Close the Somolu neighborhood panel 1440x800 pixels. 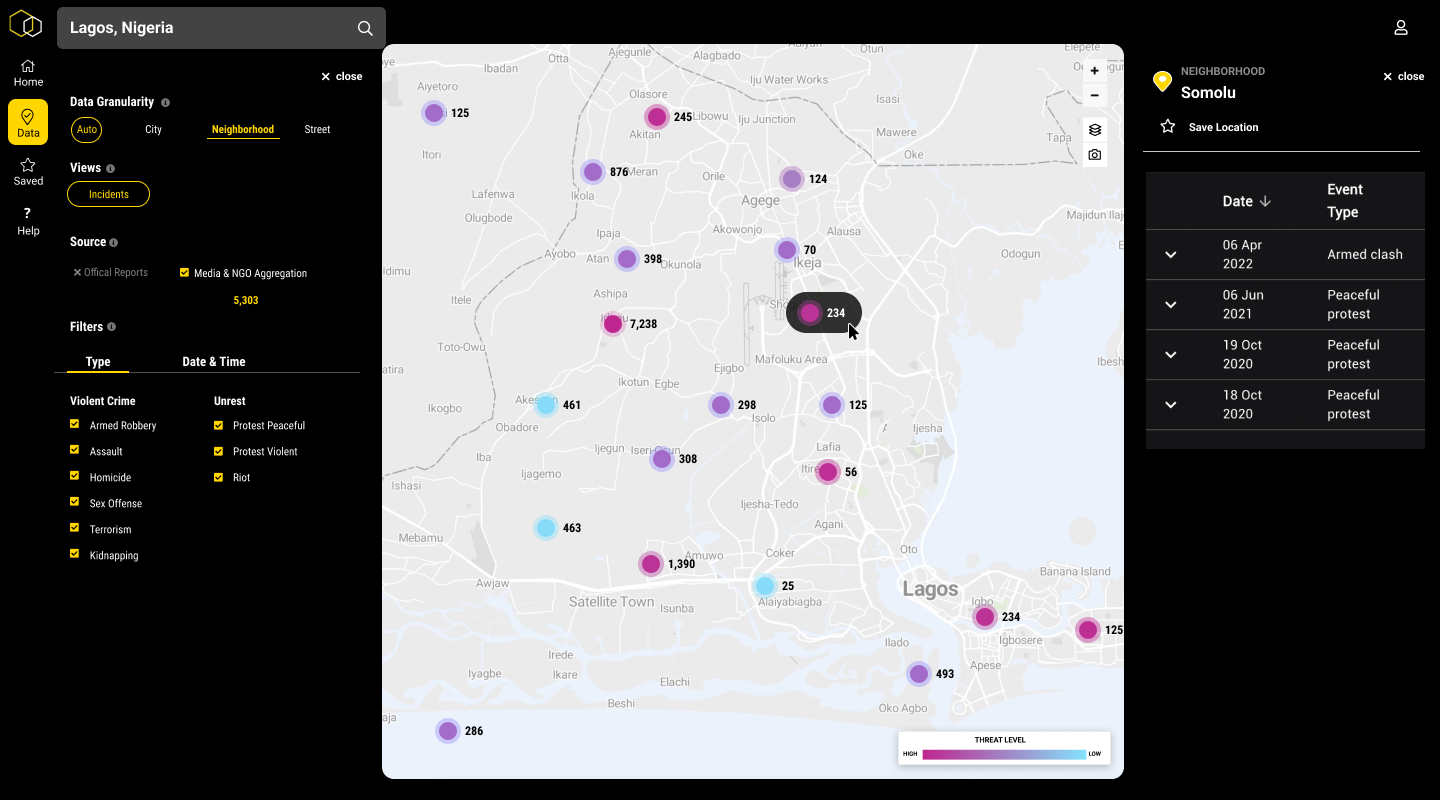pyautogui.click(x=1403, y=76)
